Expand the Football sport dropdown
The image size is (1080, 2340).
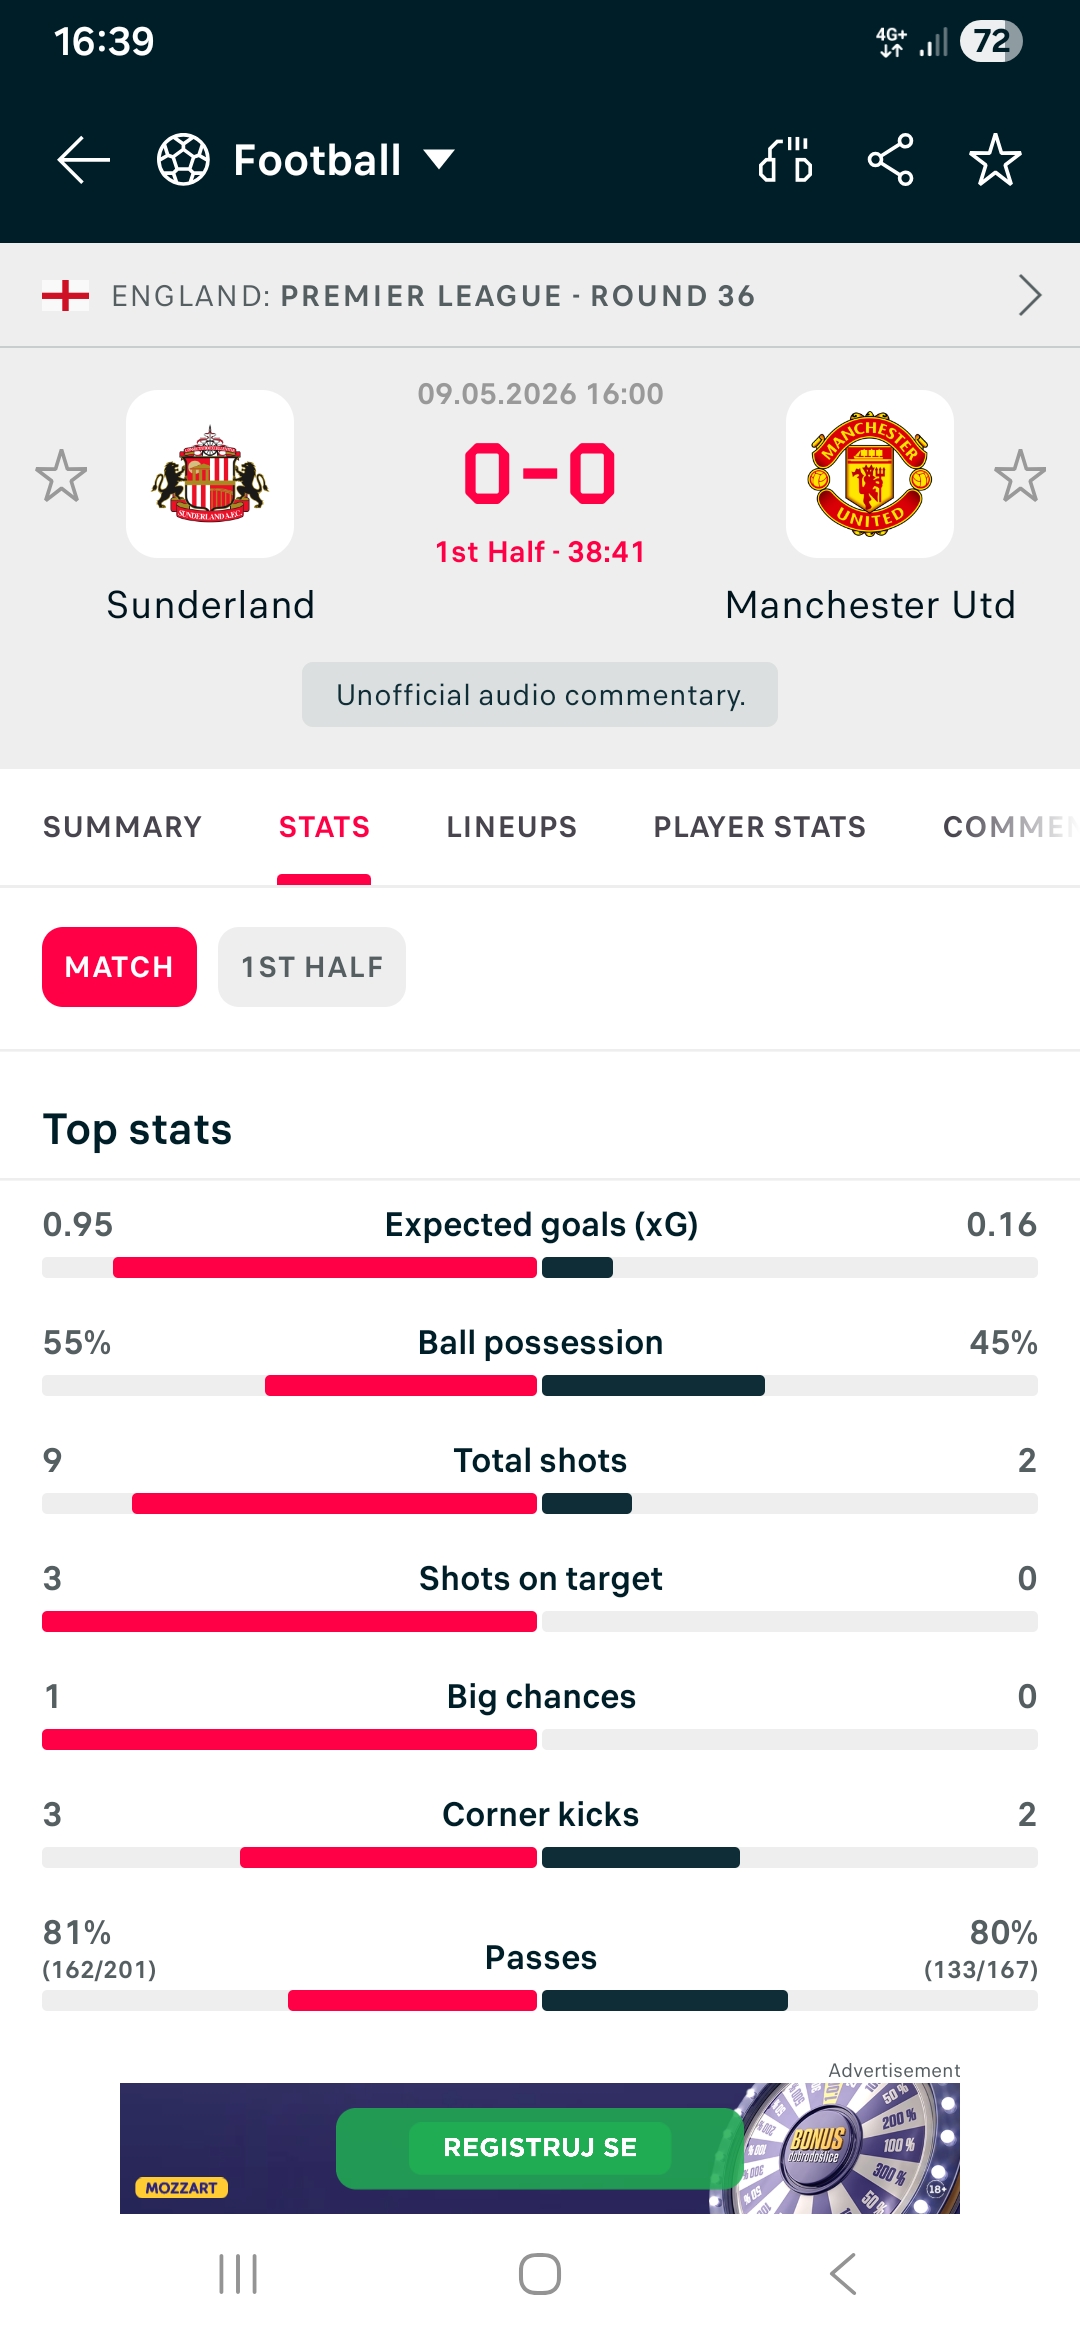pos(439,159)
